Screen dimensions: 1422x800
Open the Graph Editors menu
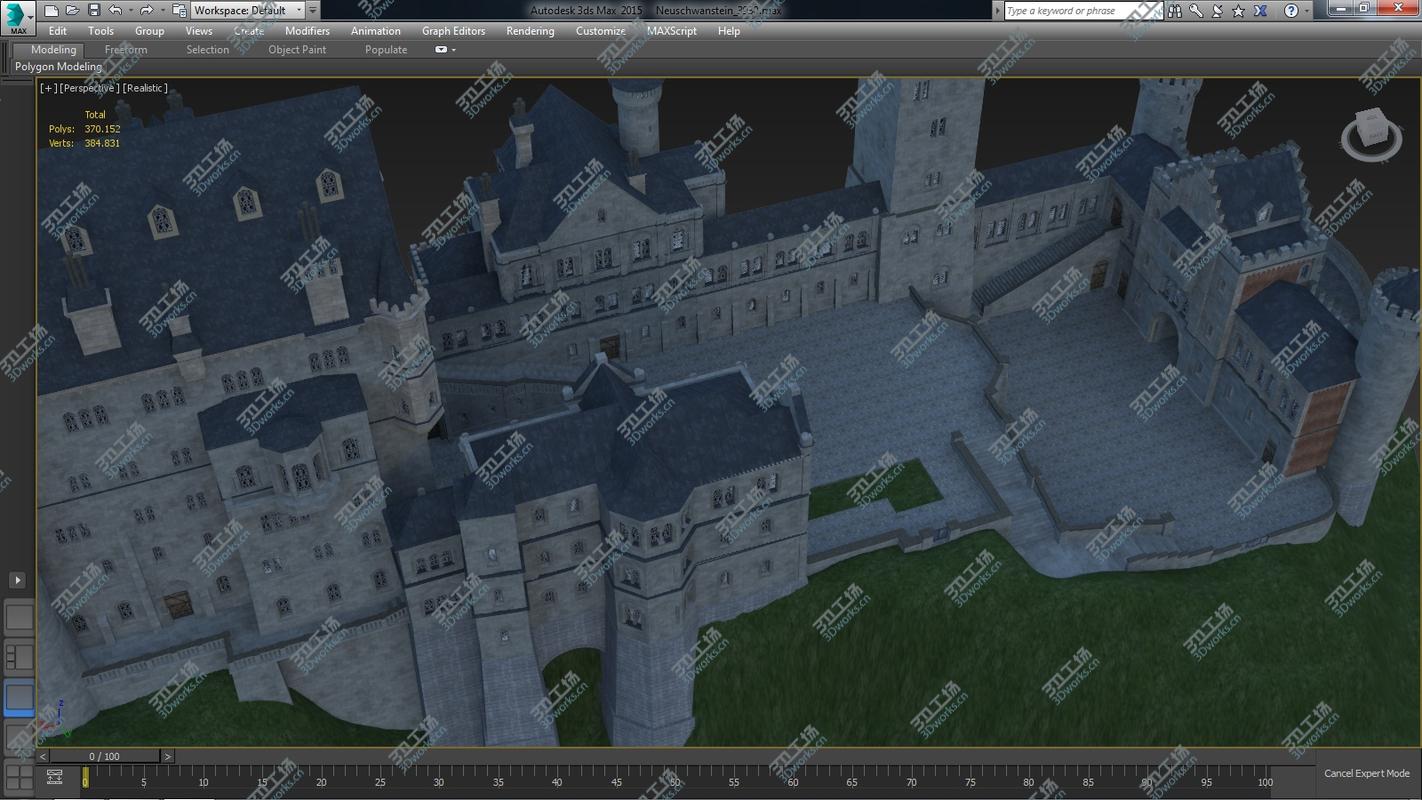coord(454,31)
